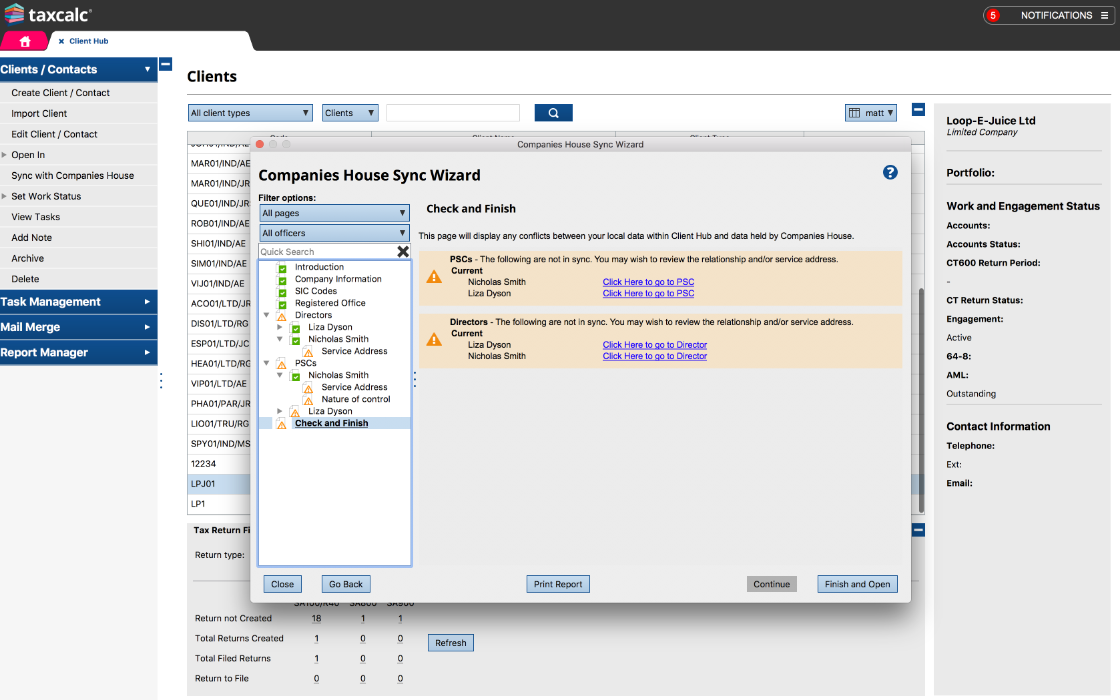The height and width of the screenshot is (700, 1120).
Task: Click the warning icon beside Nature of control
Action: [308, 400]
